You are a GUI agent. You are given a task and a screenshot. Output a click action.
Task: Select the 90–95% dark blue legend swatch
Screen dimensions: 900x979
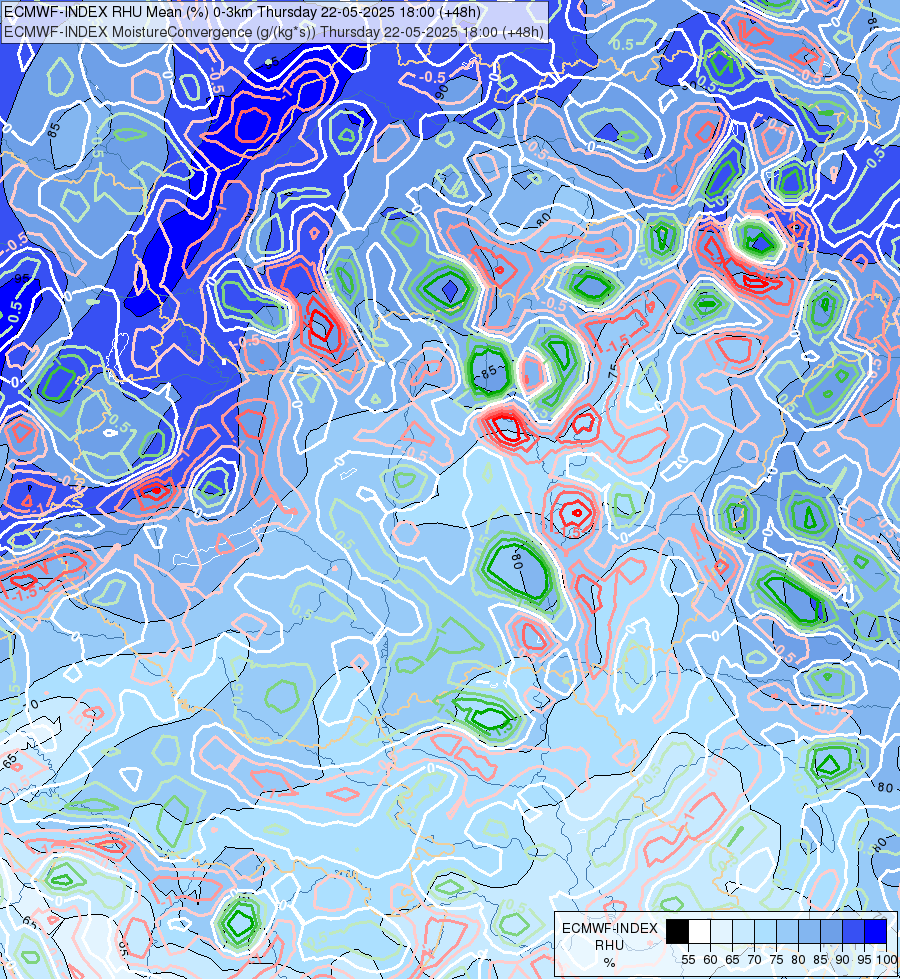point(853,931)
